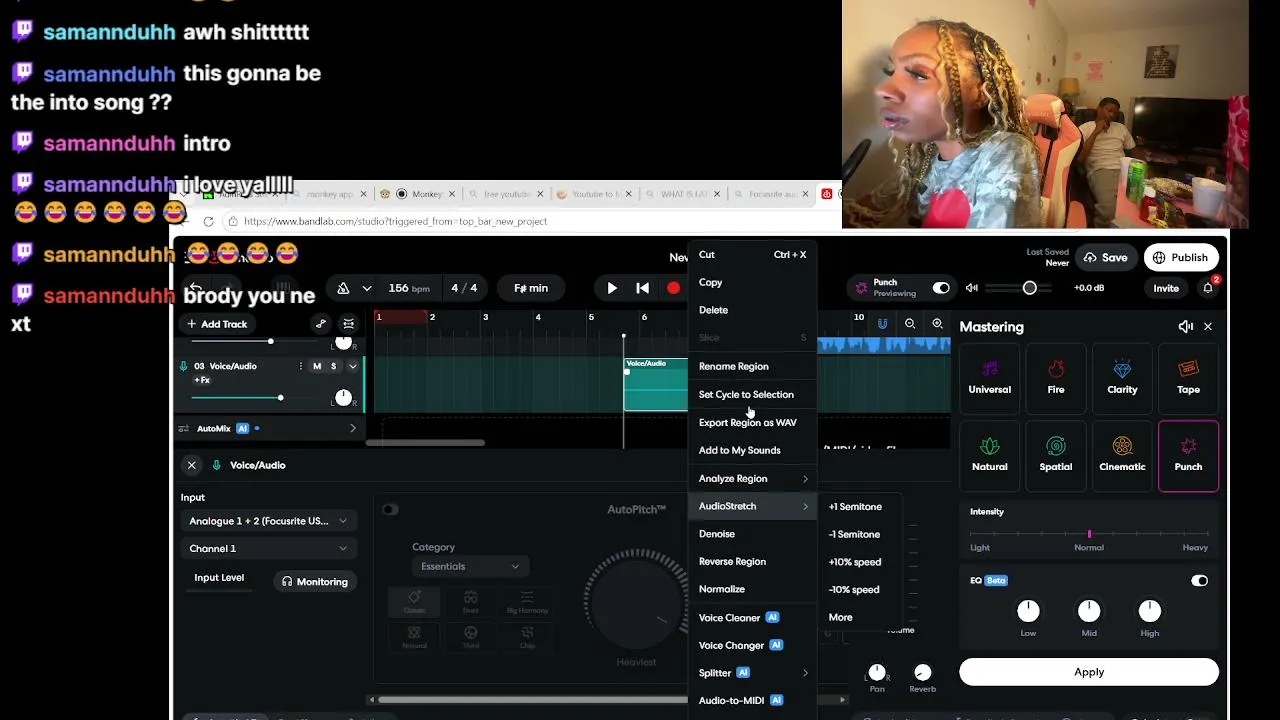Expand the Voice/Audio track chevron
The height and width of the screenshot is (720, 1280).
352,366
